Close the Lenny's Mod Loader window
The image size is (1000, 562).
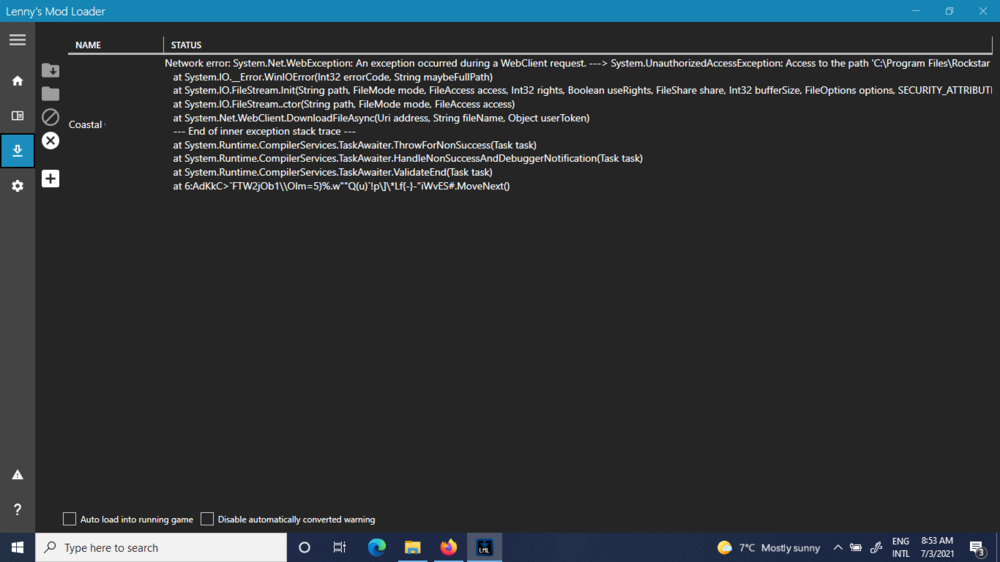point(983,11)
